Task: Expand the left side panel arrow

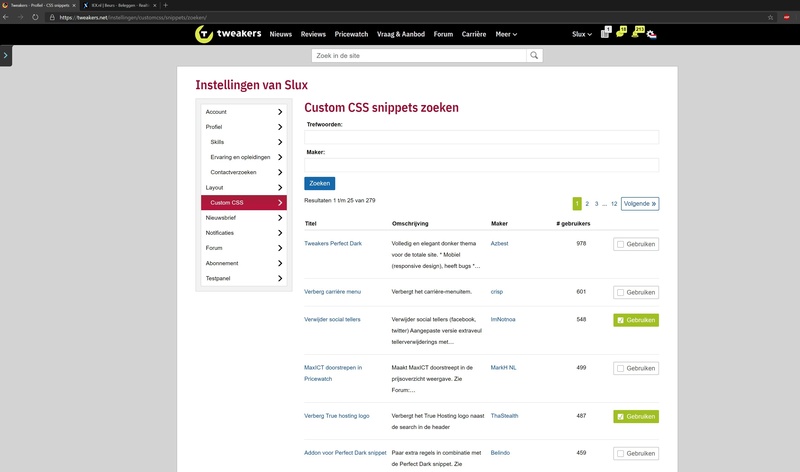Action: tap(6, 55)
